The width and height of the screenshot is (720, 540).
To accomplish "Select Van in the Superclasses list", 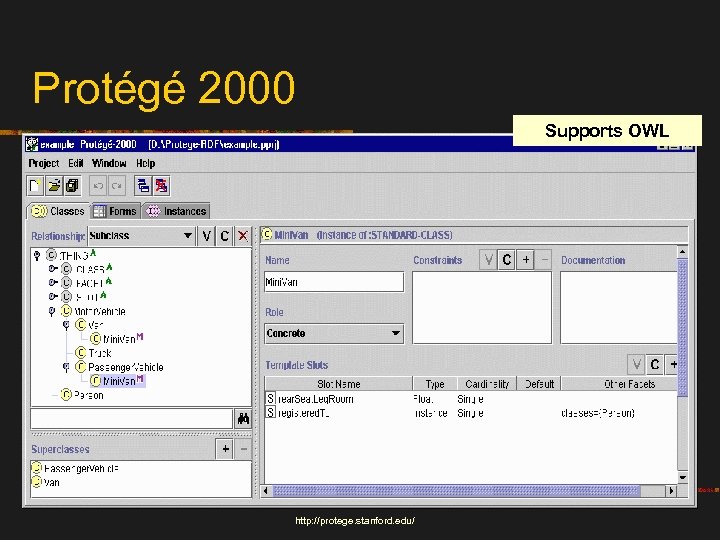I will point(46,482).
